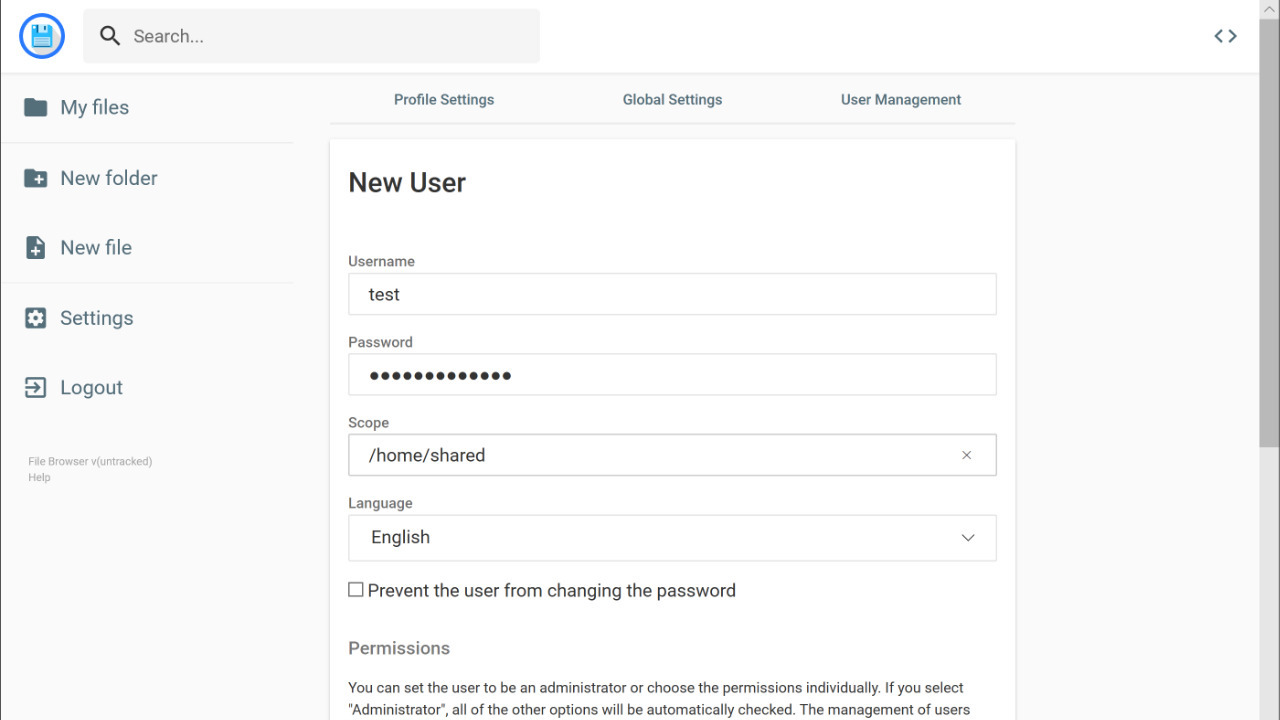Click into the Password input field
Screen dimensions: 1280x720
(x=672, y=375)
